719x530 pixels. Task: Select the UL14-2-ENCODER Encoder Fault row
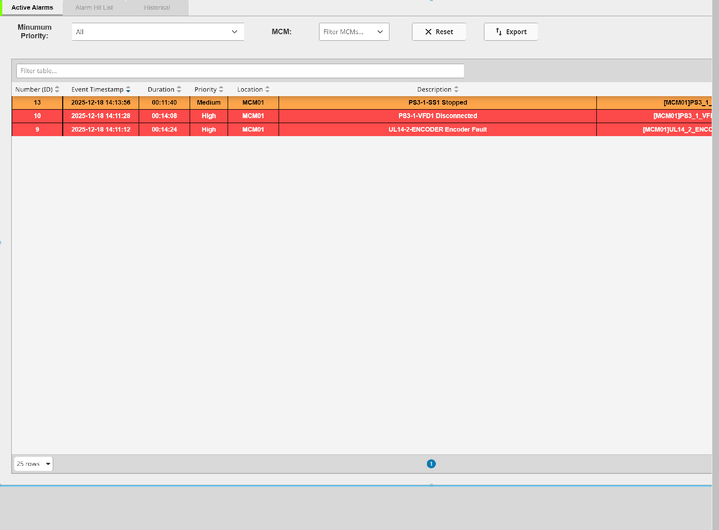437,129
